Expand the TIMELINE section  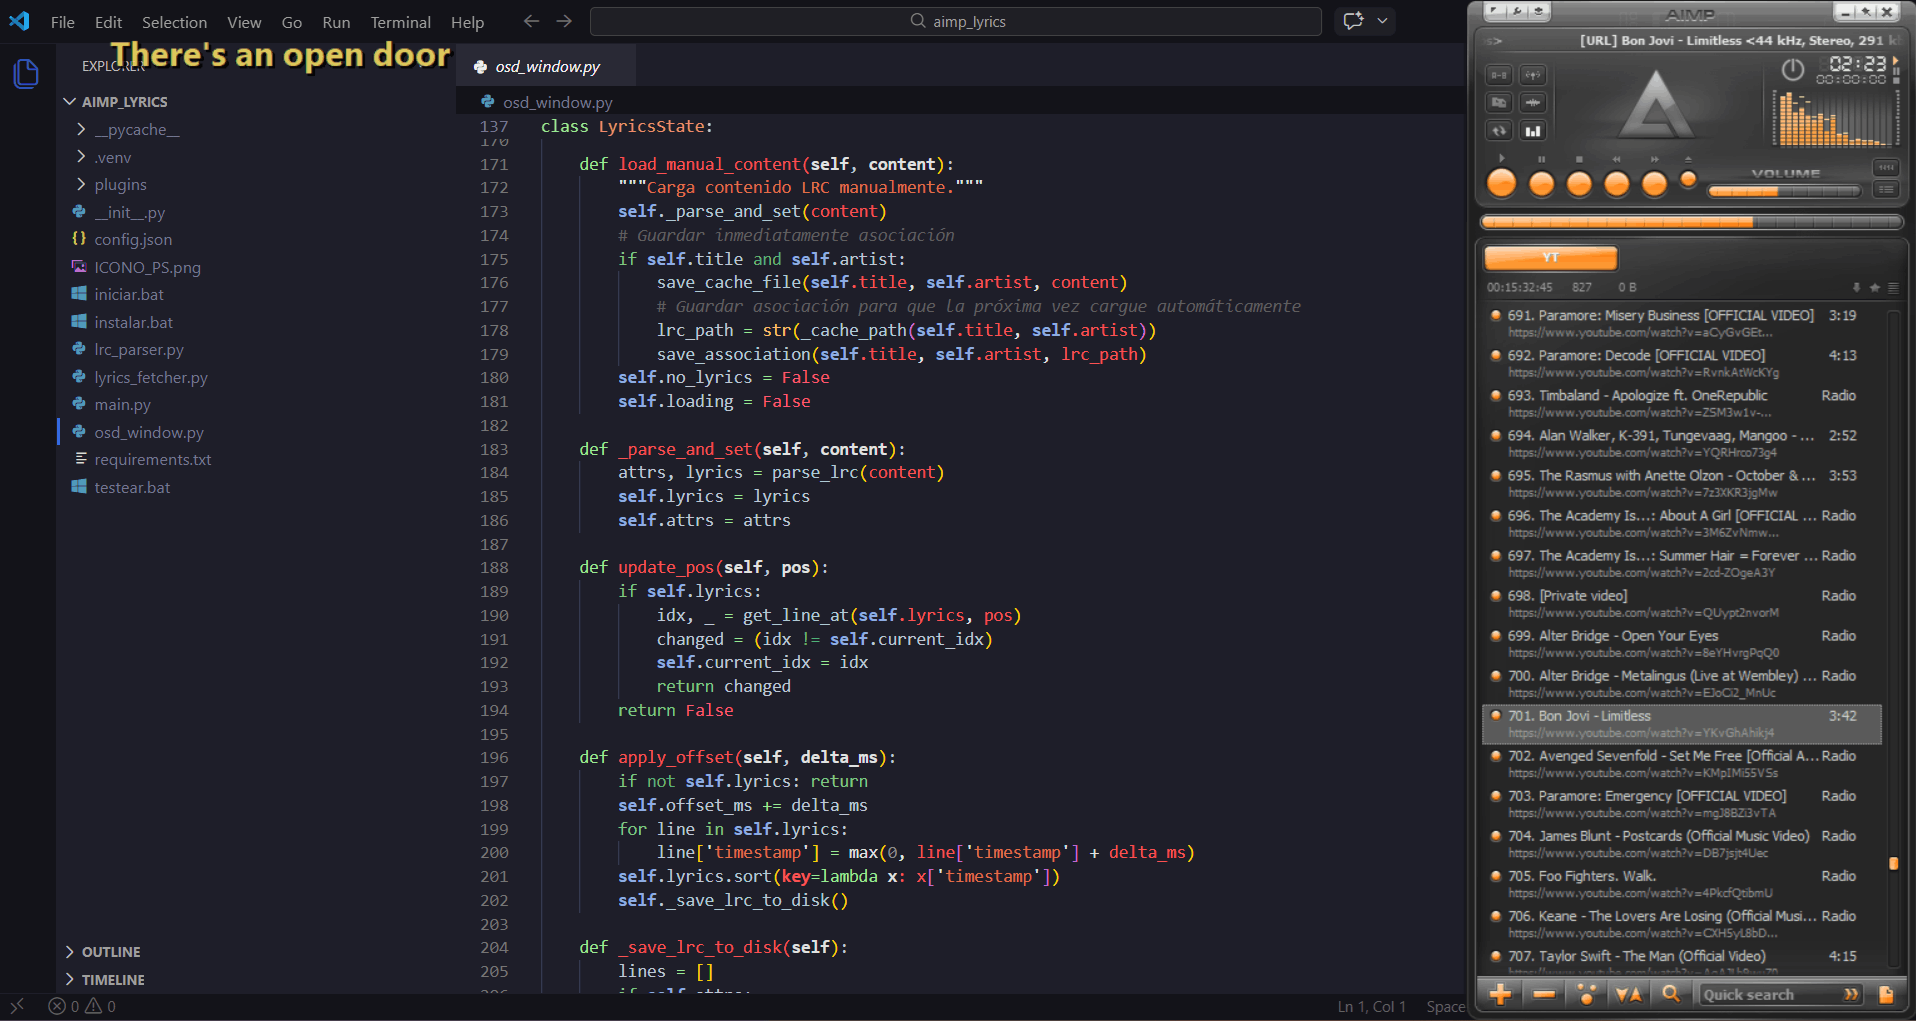coord(112,980)
